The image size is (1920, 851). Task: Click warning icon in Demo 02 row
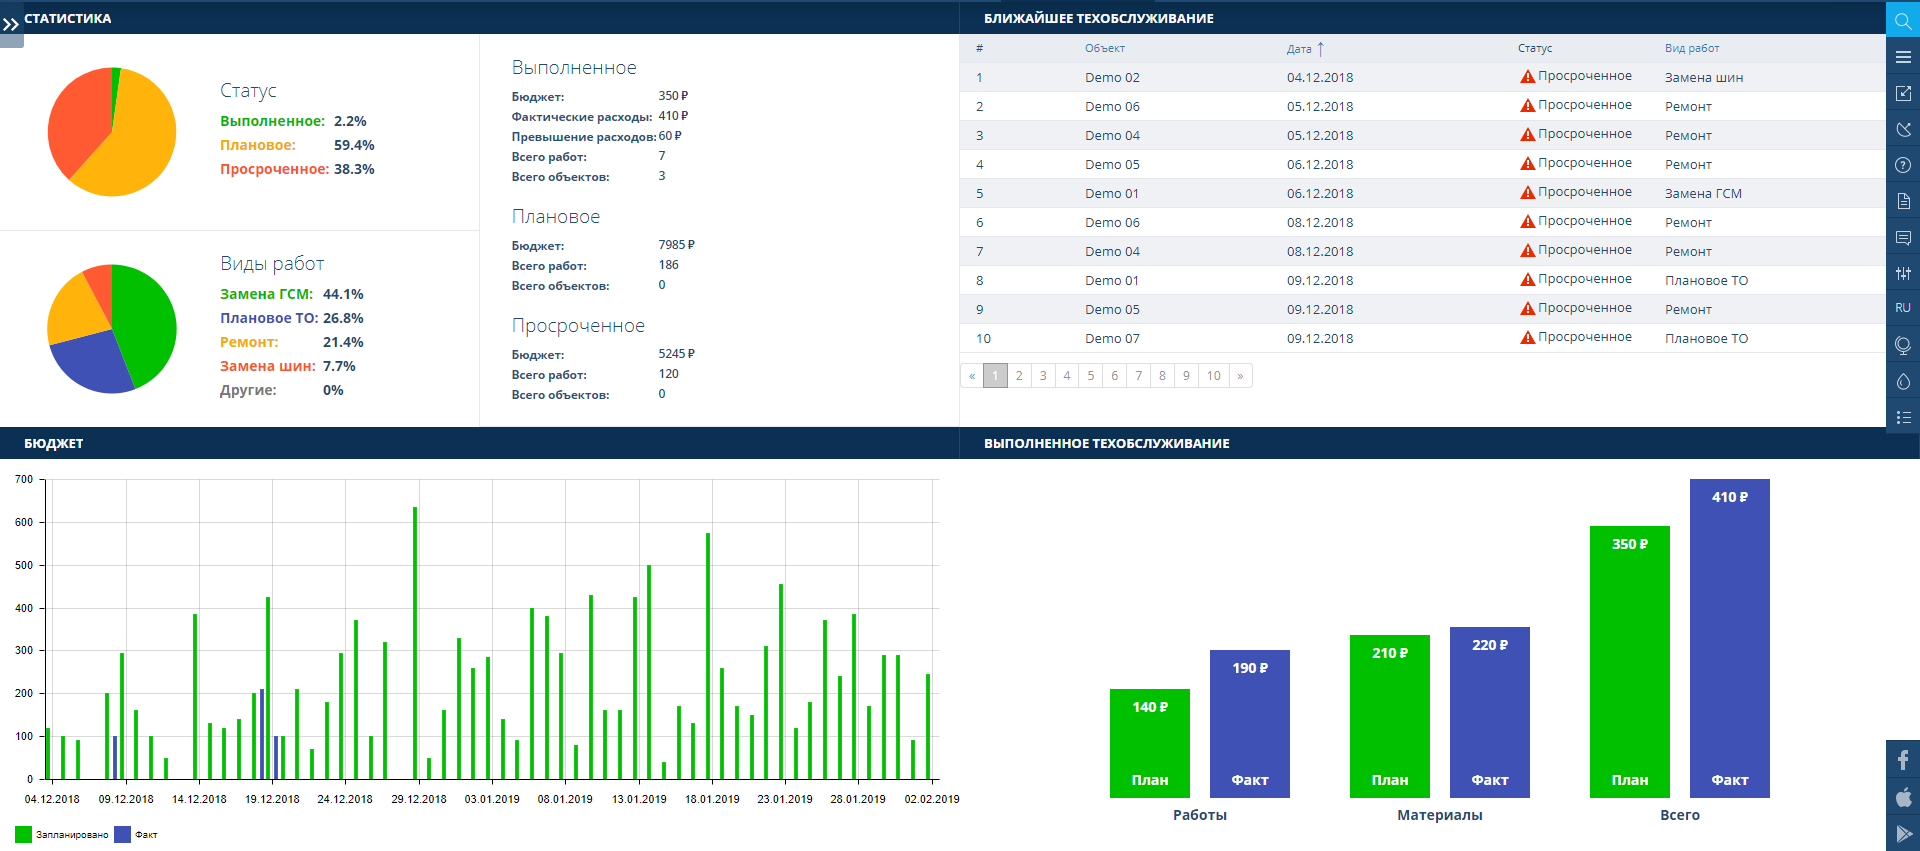coord(1527,77)
